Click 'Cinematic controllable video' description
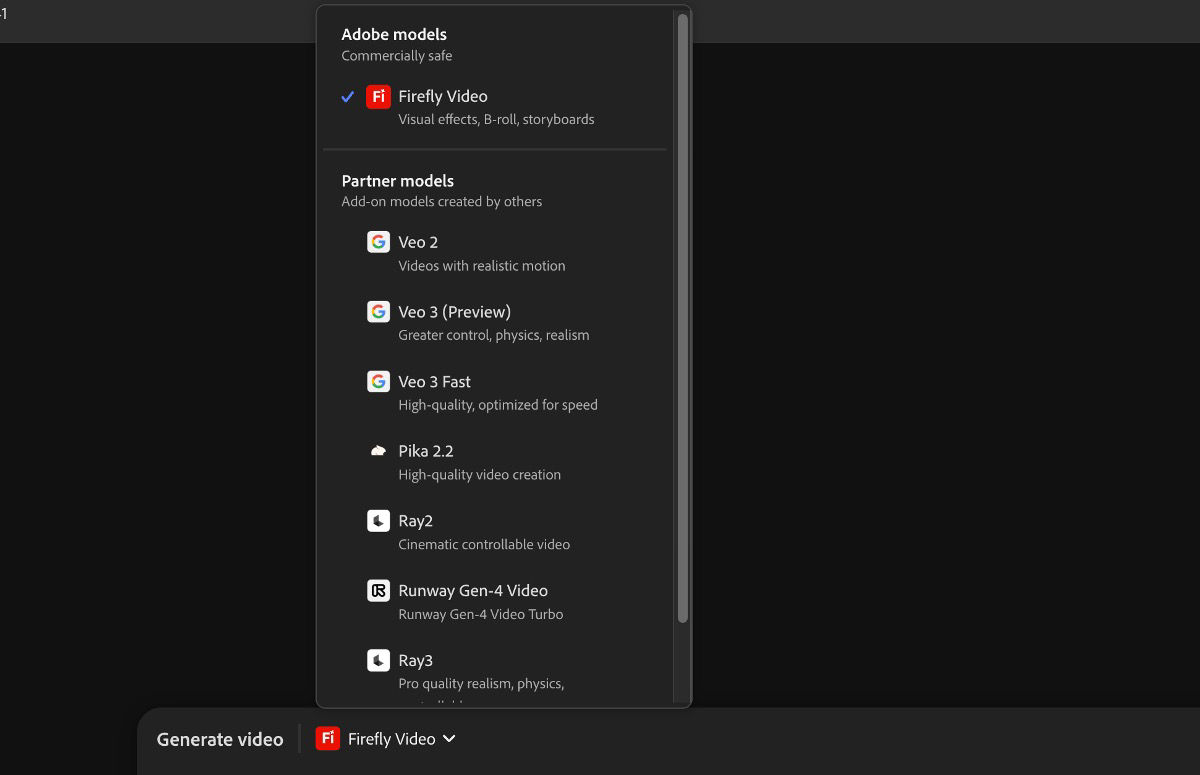 point(484,545)
